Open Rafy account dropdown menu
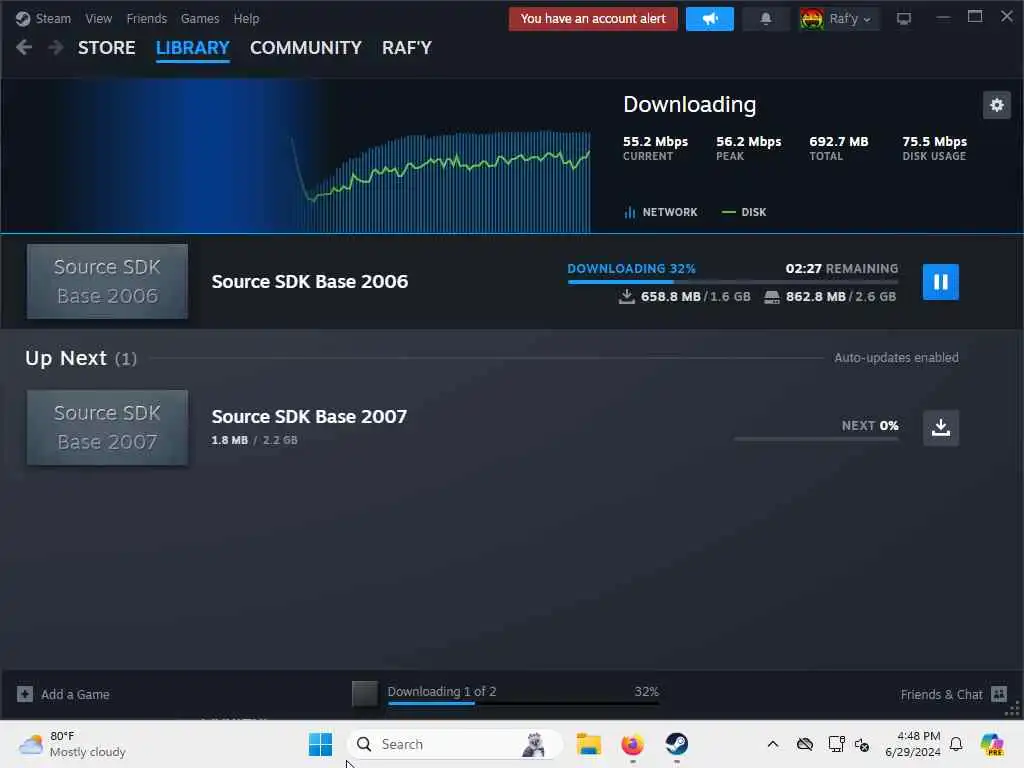The width and height of the screenshot is (1024, 768). click(x=850, y=19)
